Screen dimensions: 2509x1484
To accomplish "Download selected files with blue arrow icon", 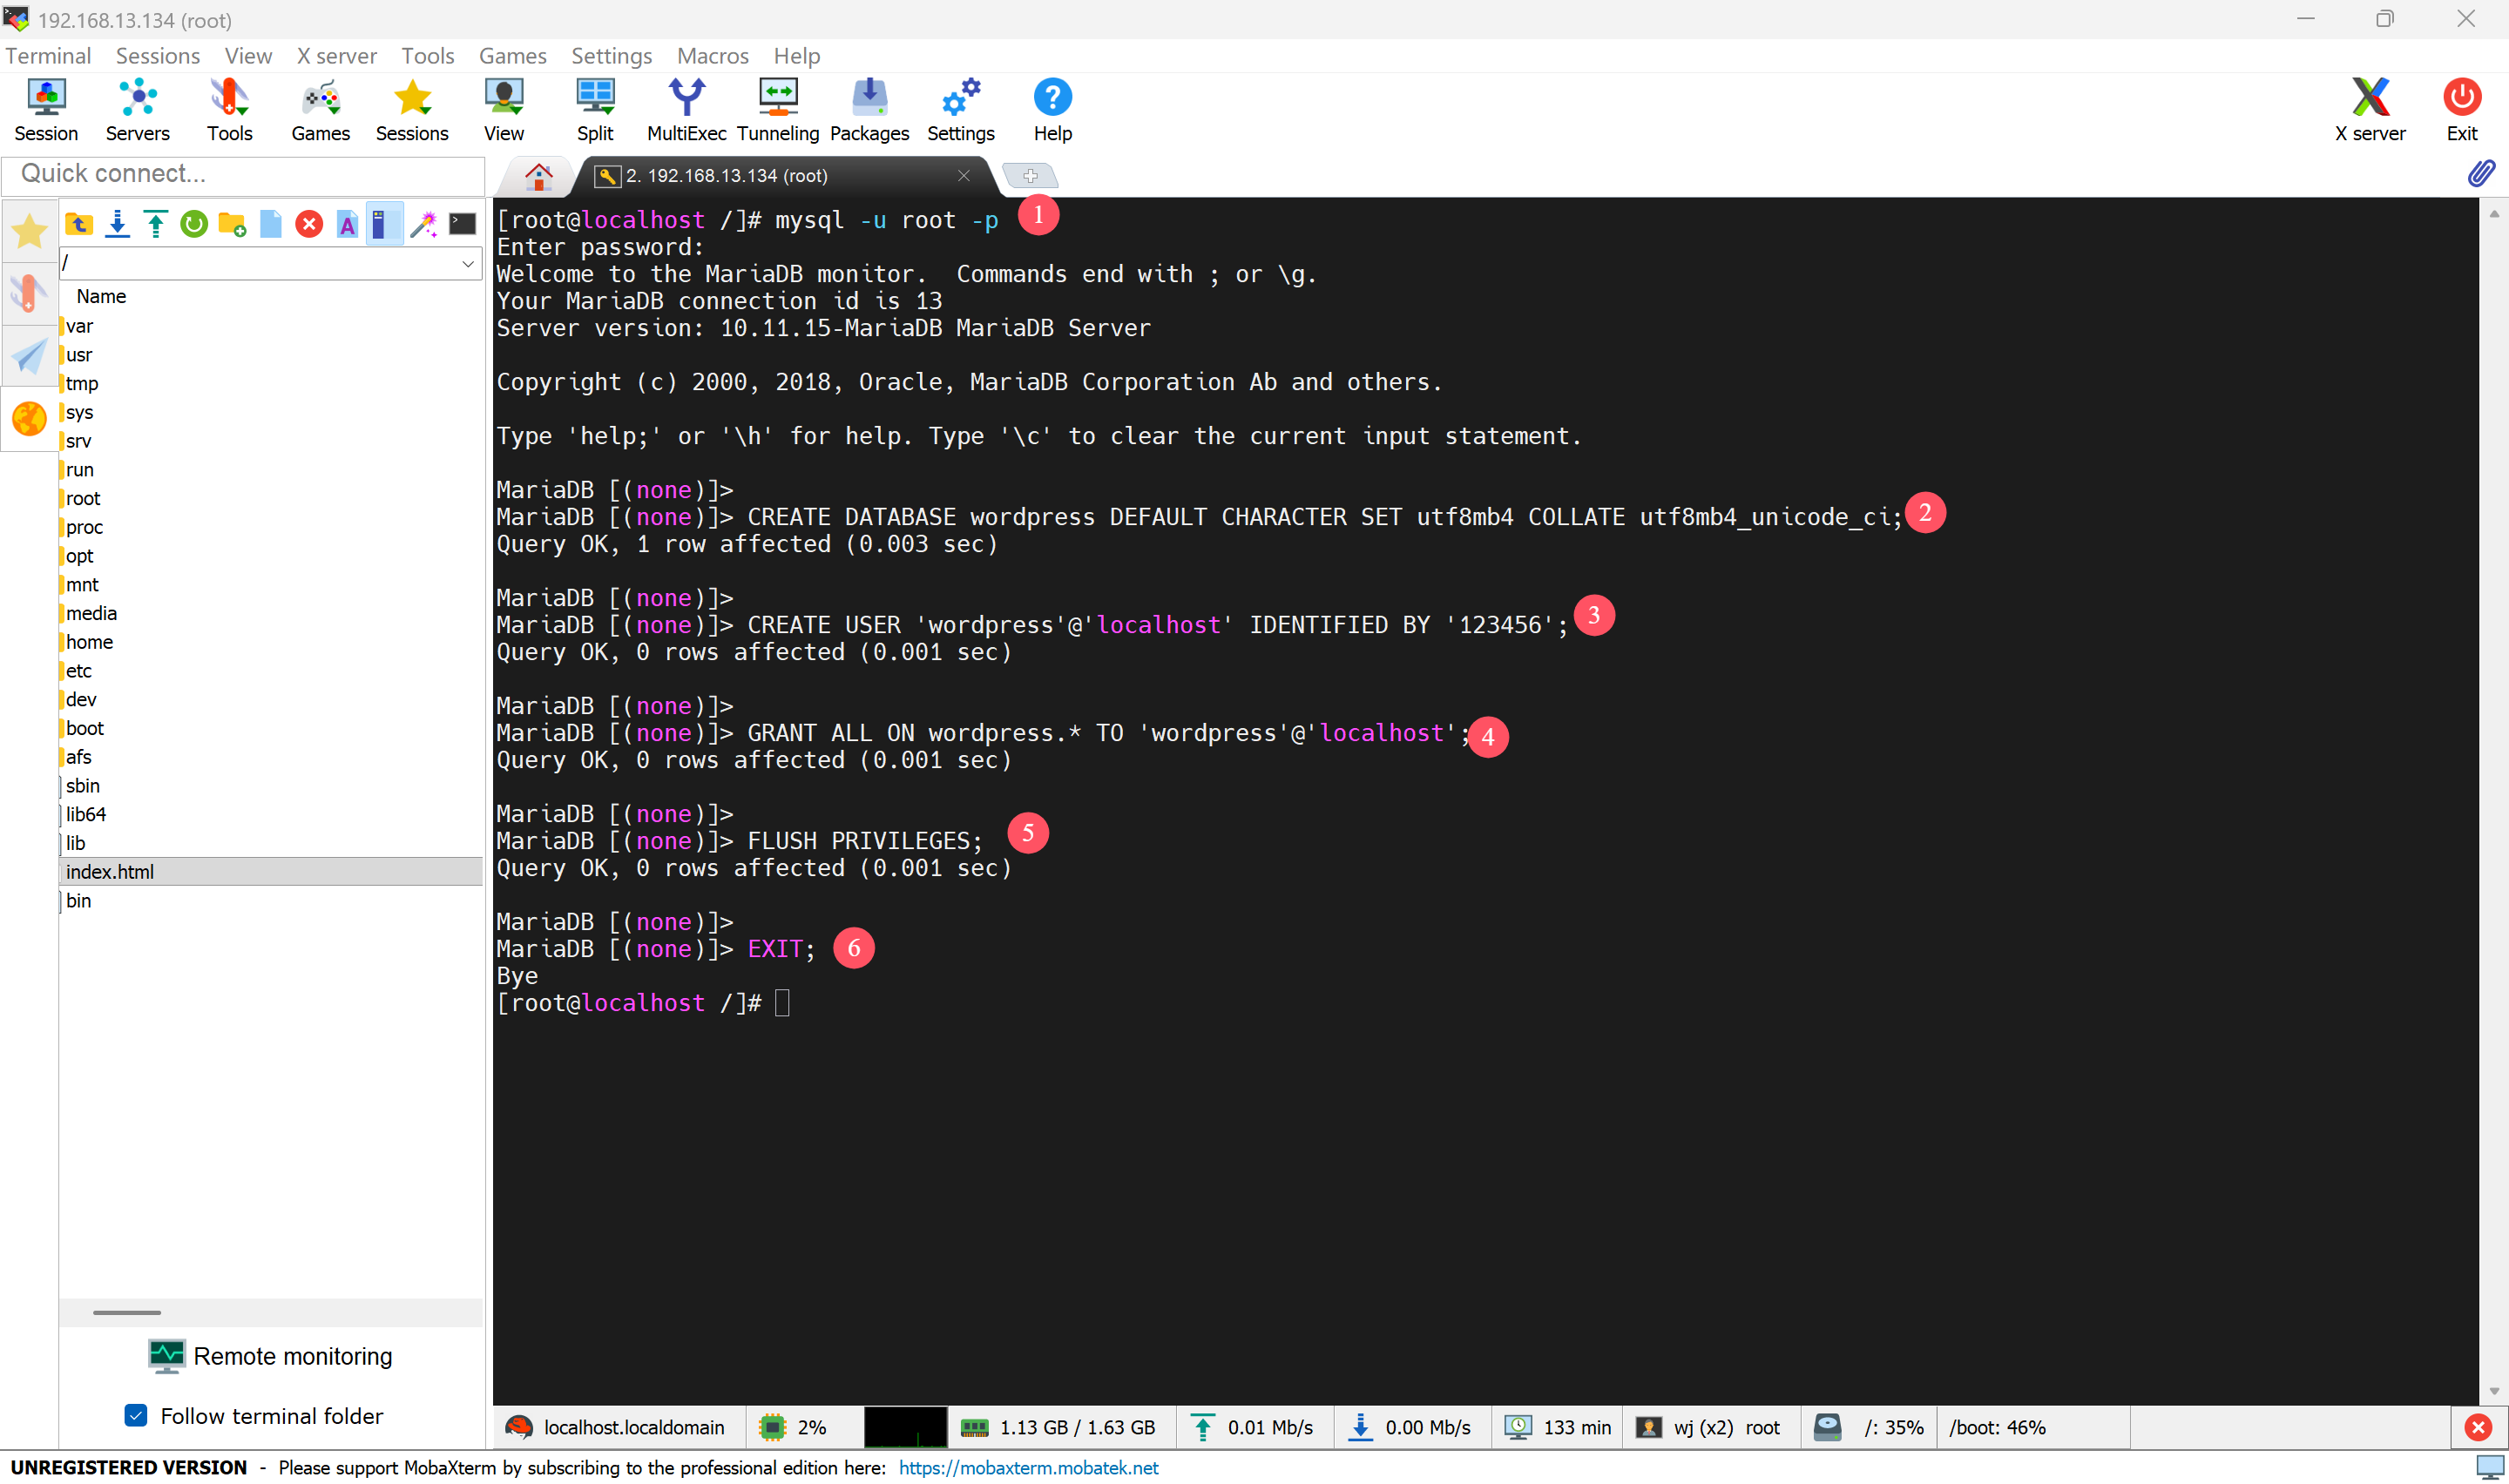I will [118, 224].
